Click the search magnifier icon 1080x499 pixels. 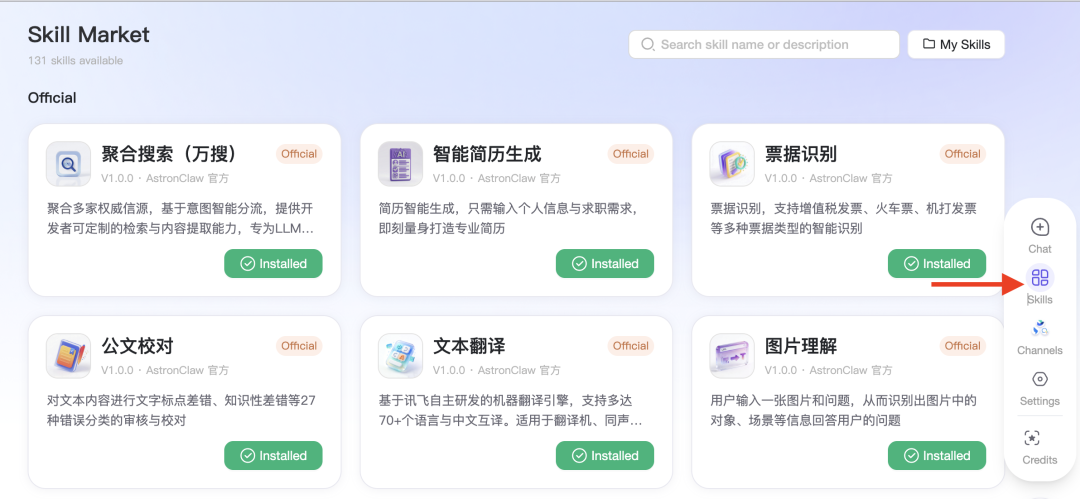(x=647, y=45)
